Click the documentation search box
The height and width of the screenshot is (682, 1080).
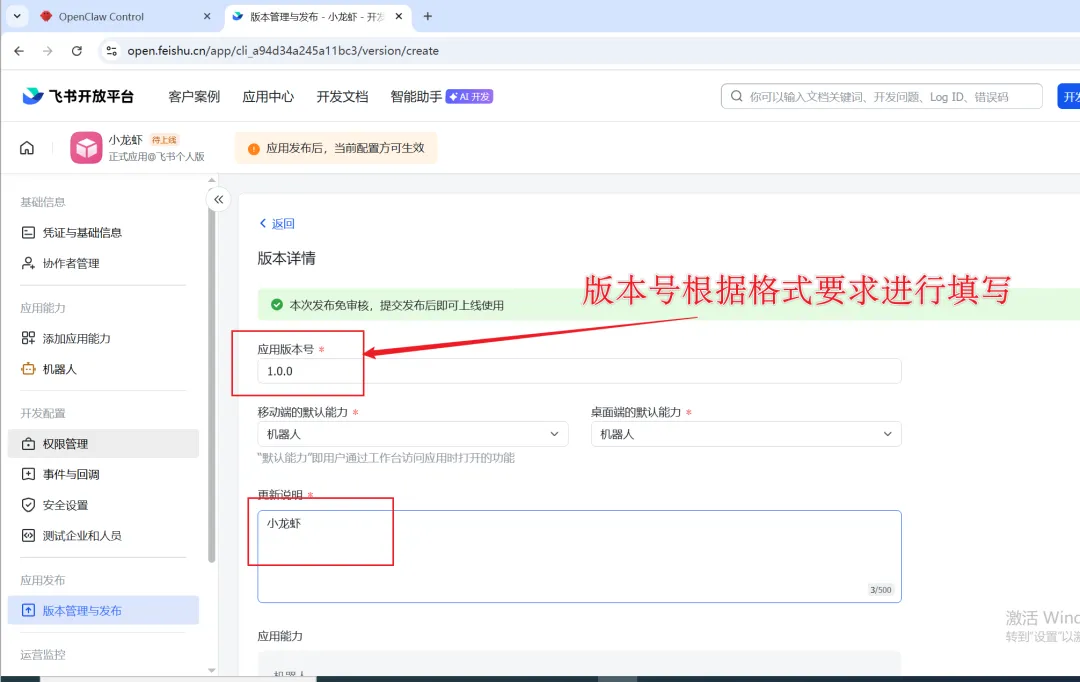tap(882, 96)
